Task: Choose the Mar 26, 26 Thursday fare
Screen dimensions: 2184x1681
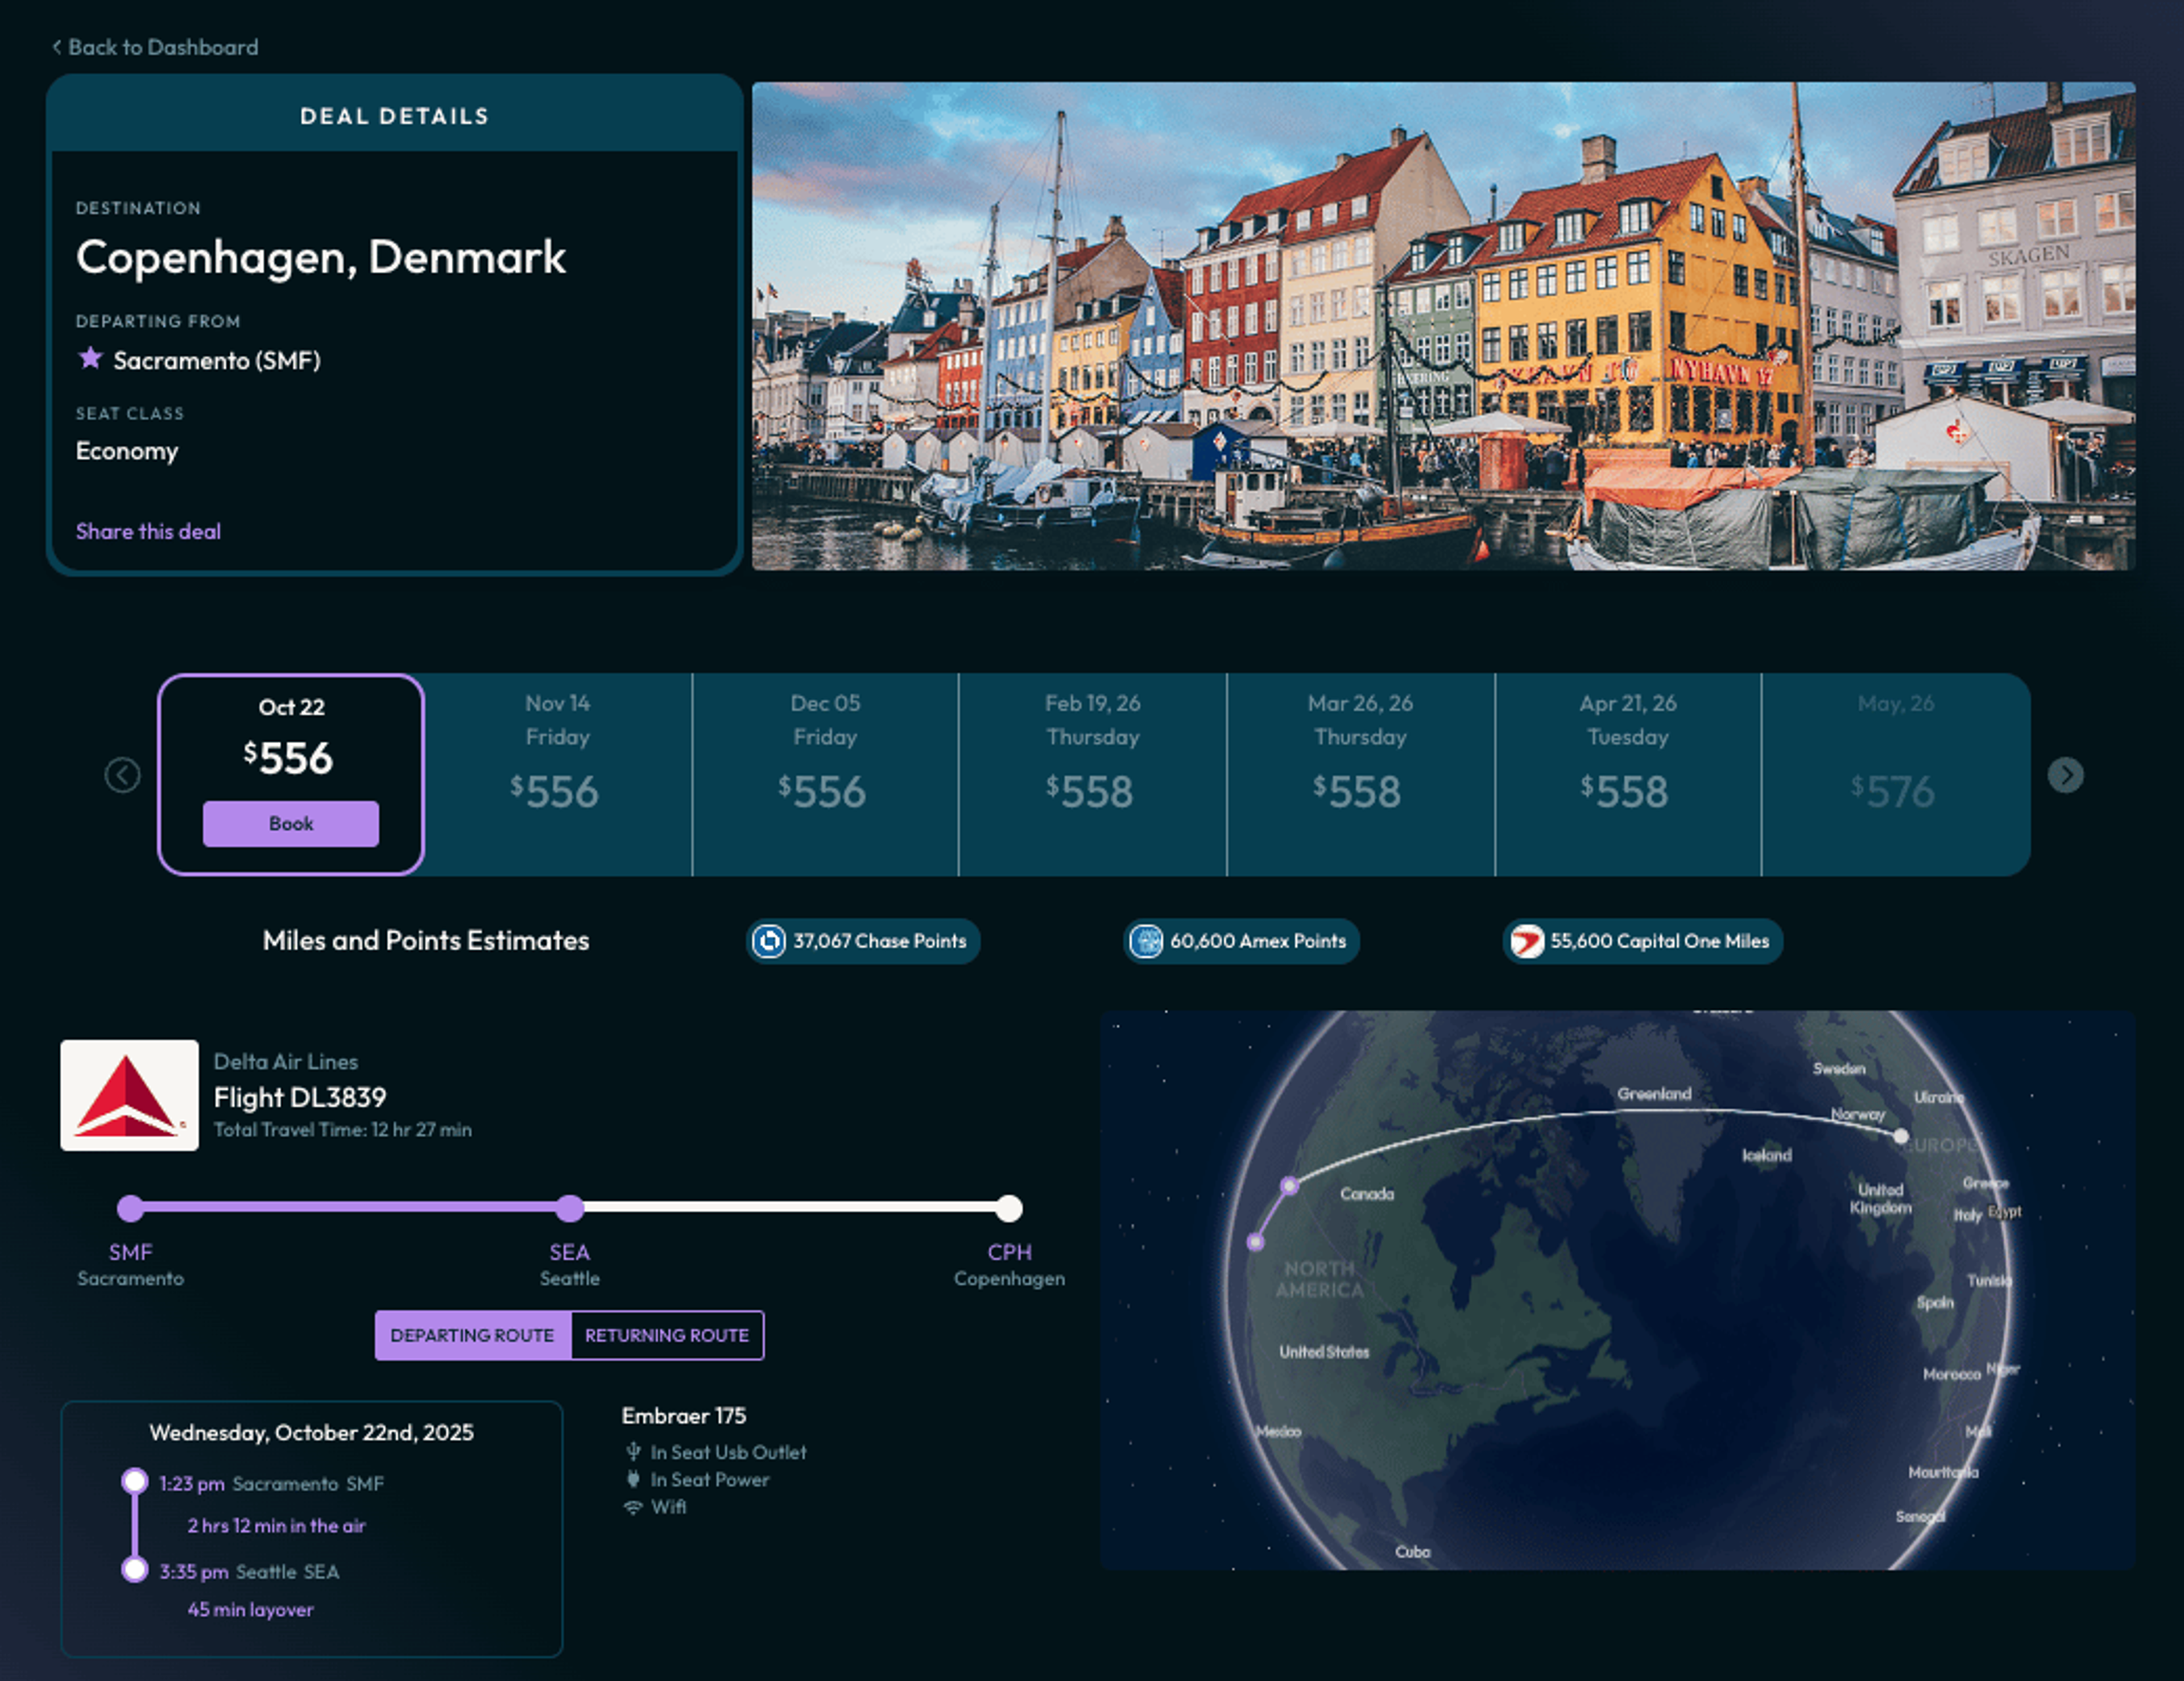Action: pos(1360,775)
